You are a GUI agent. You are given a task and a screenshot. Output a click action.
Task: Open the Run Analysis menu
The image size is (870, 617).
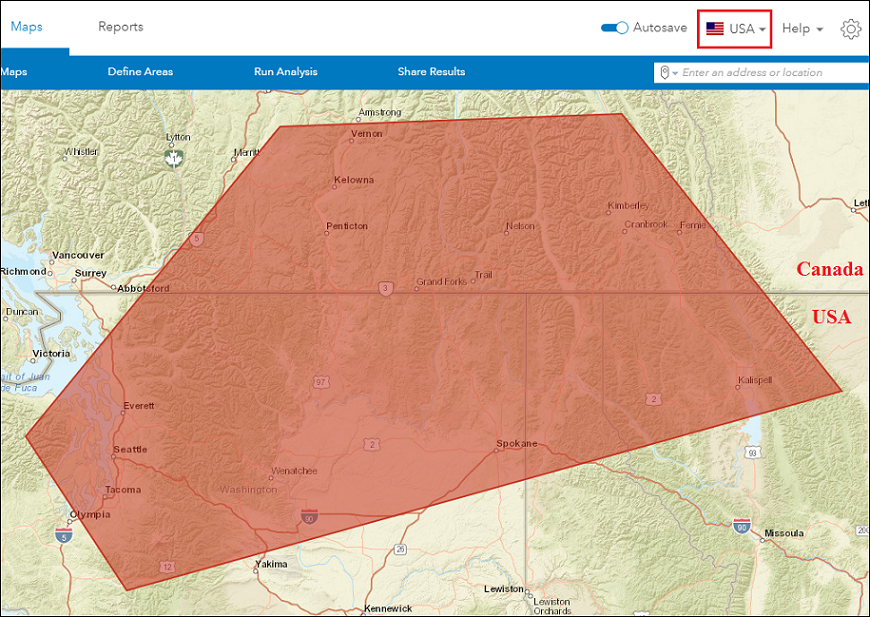(x=286, y=72)
